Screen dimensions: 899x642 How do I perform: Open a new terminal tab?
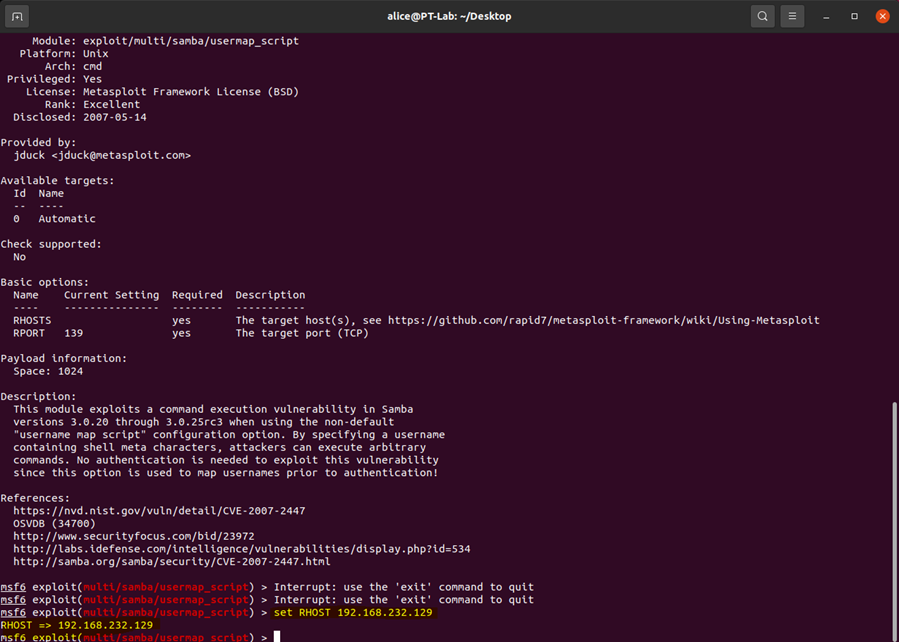(17, 16)
